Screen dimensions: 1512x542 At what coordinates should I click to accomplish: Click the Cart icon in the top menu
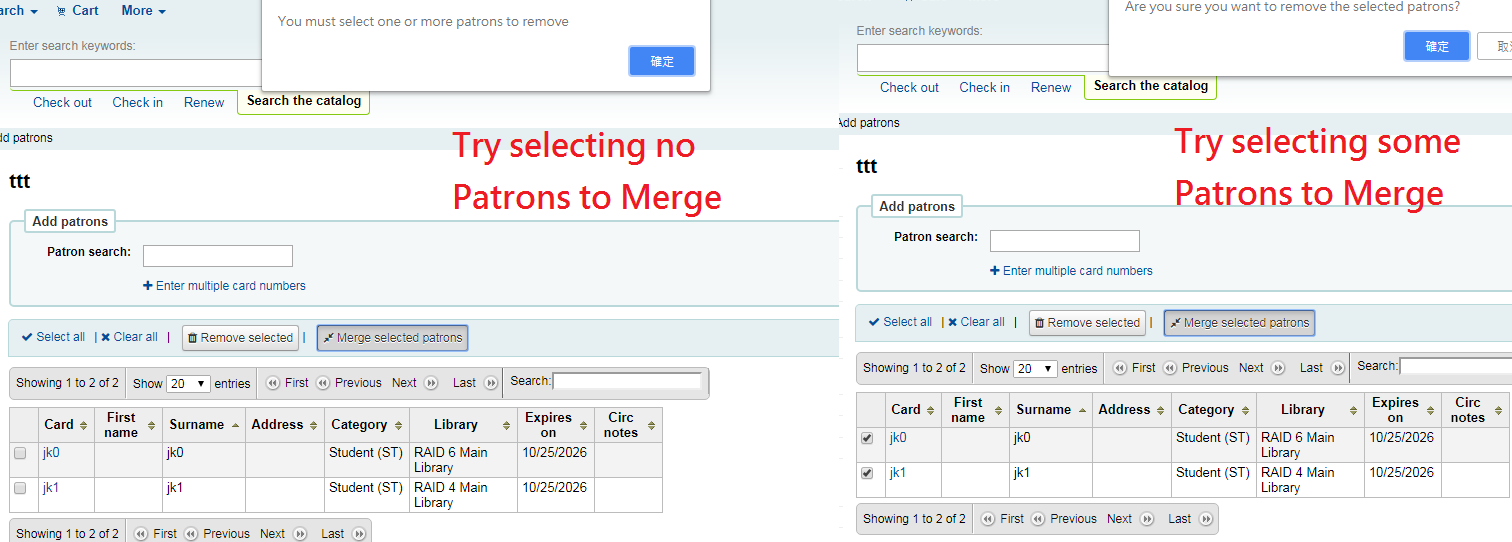click(x=62, y=11)
